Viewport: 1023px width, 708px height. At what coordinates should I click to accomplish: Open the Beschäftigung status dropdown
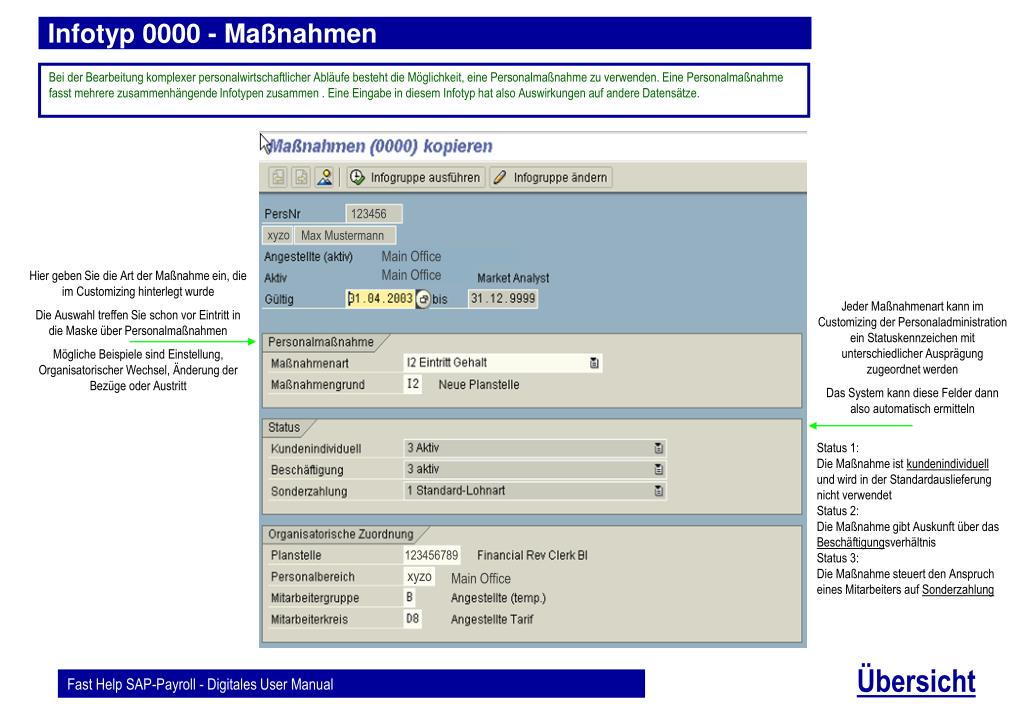pyautogui.click(x=658, y=469)
